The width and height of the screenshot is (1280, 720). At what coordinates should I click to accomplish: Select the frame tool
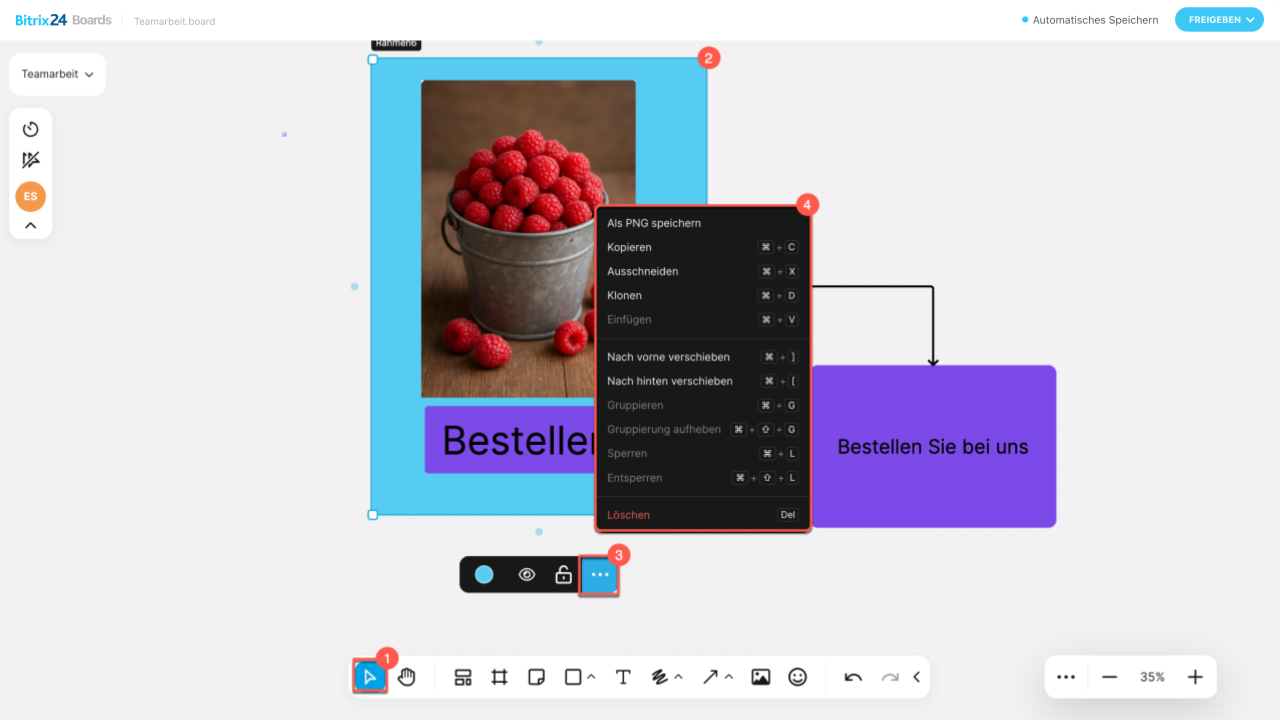point(500,677)
